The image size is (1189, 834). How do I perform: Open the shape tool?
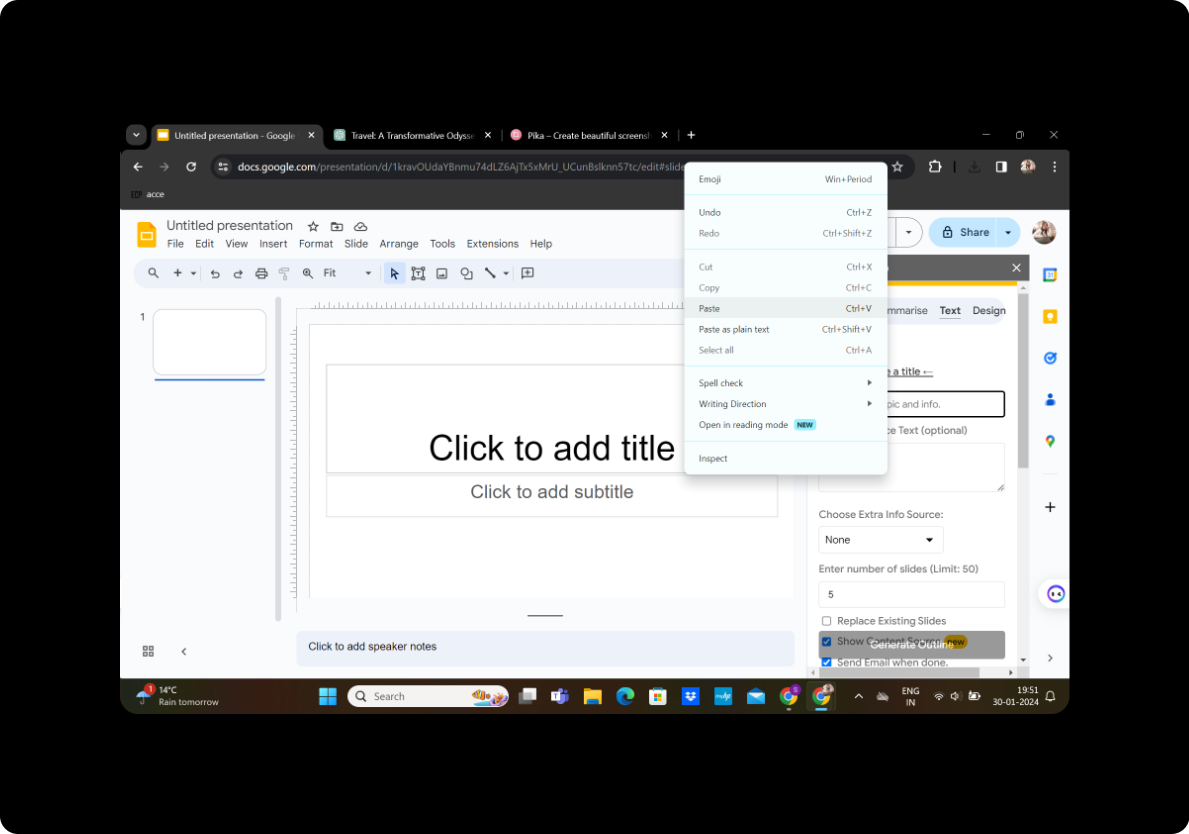coord(466,274)
